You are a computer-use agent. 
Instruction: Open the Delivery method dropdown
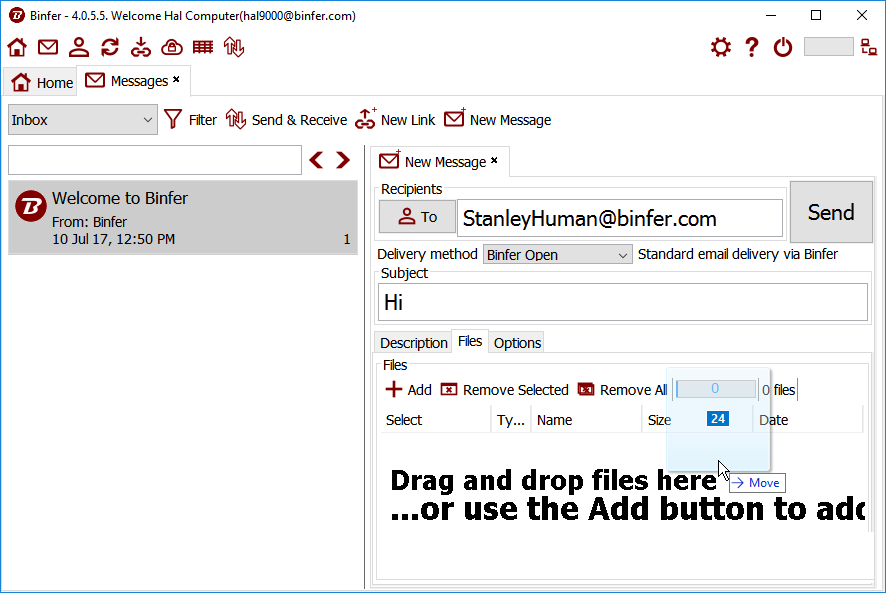point(557,255)
